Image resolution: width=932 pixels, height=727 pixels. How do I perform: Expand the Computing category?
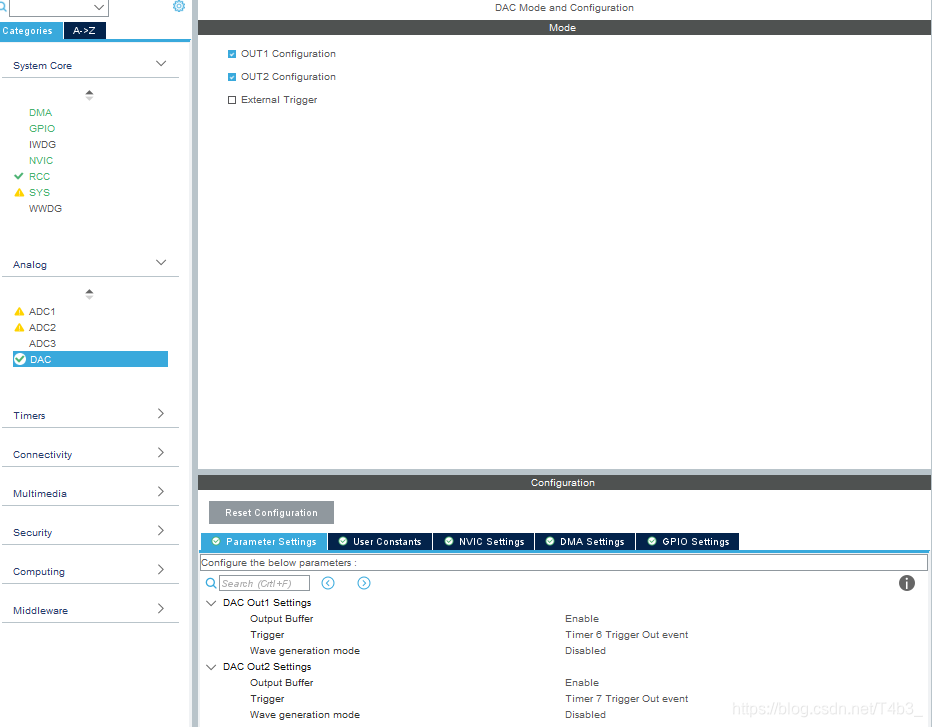(160, 569)
